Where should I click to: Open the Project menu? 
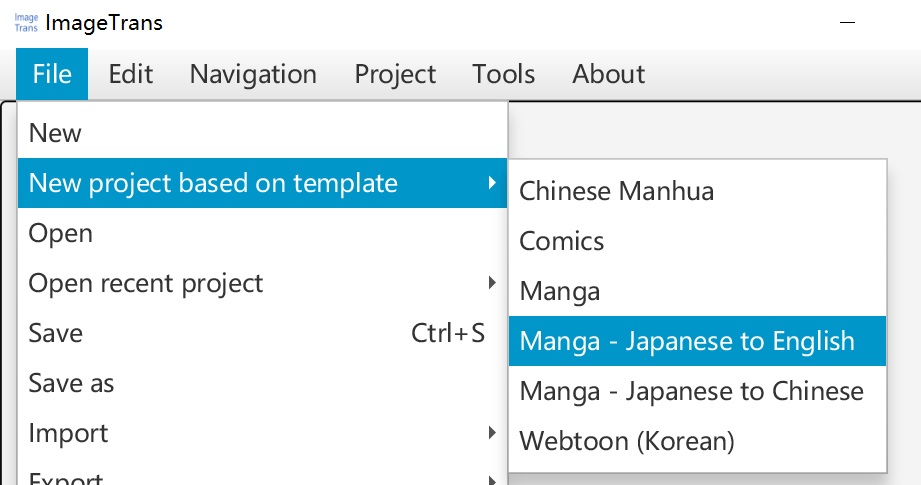coord(395,74)
